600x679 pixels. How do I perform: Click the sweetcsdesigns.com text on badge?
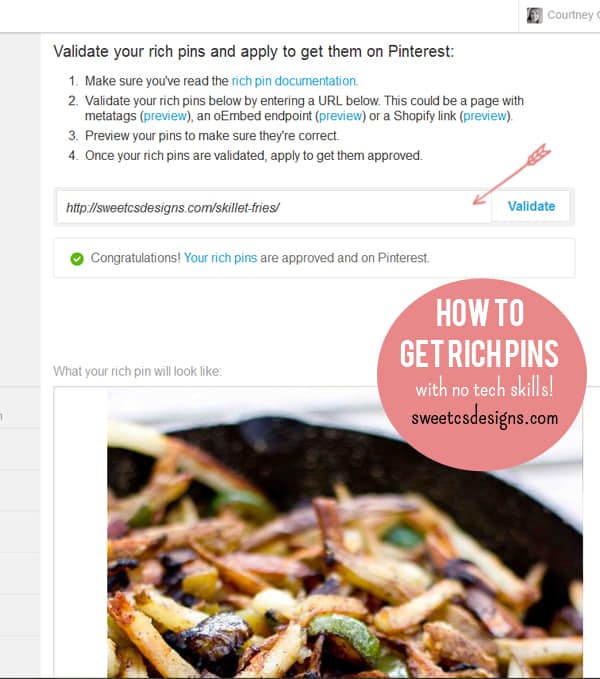pos(484,418)
